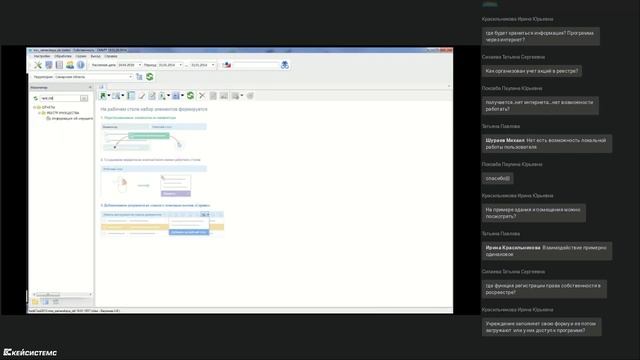Viewport: 640px width, 360px height.
Task: Click chat message 'спасибо'
Action: point(497,178)
